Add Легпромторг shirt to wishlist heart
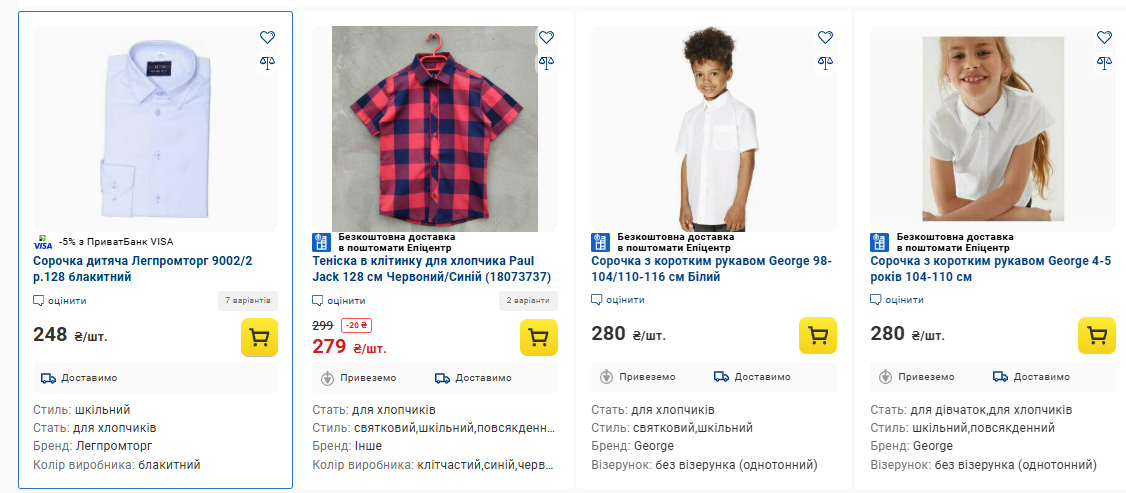The image size is (1126, 493). coord(267,37)
